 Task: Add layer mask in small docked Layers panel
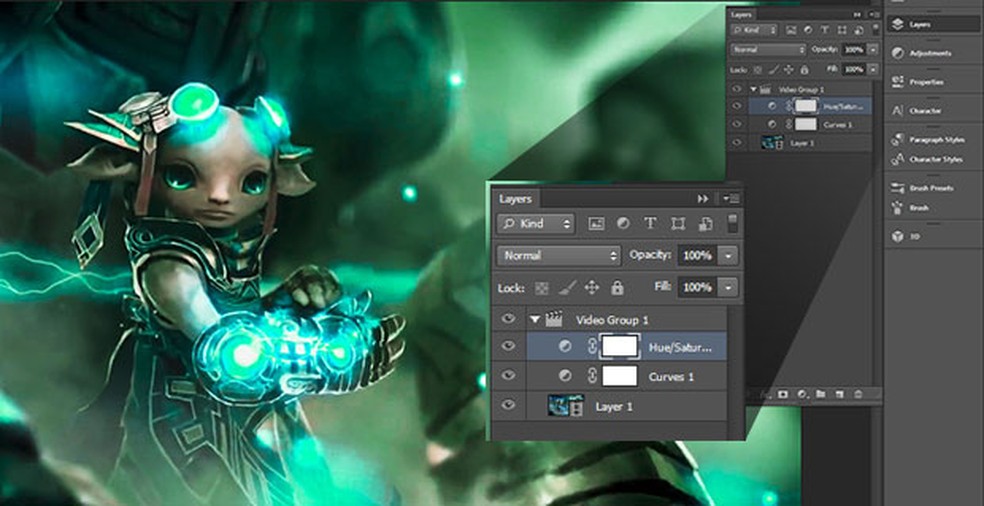(x=783, y=394)
